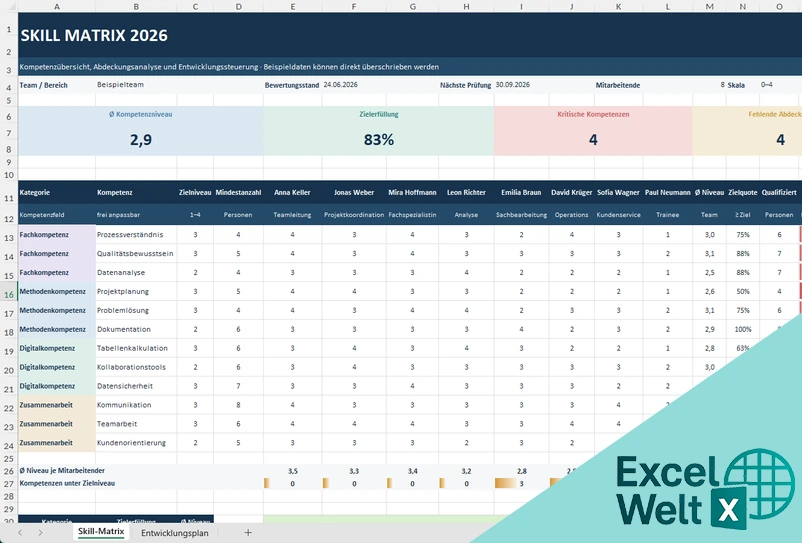Select the Prozessverständnis cell
802x543 pixels.
[x=136, y=235]
